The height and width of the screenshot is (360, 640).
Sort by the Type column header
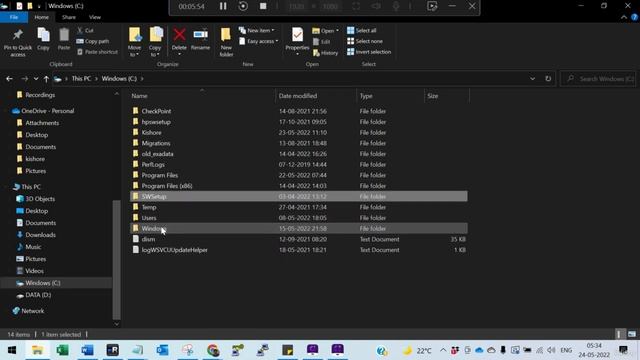[x=390, y=96]
